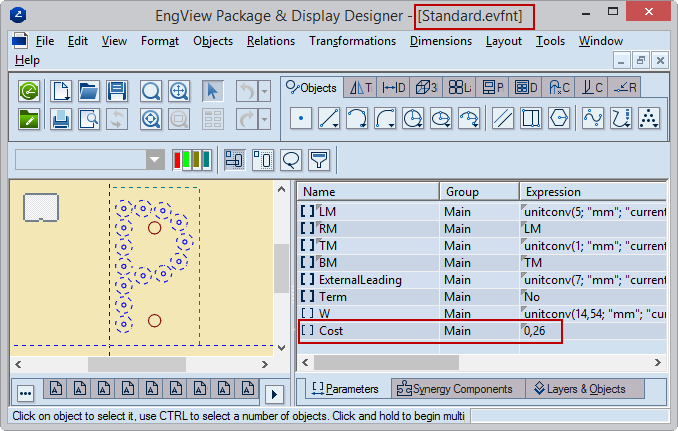Toggle the checkbox for Term parameter
This screenshot has width=678, height=431.
[x=307, y=297]
